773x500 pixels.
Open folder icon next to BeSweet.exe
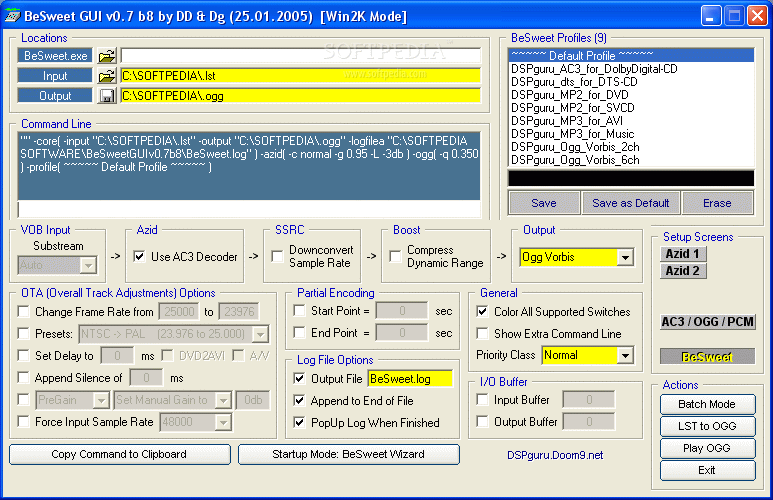tap(106, 56)
